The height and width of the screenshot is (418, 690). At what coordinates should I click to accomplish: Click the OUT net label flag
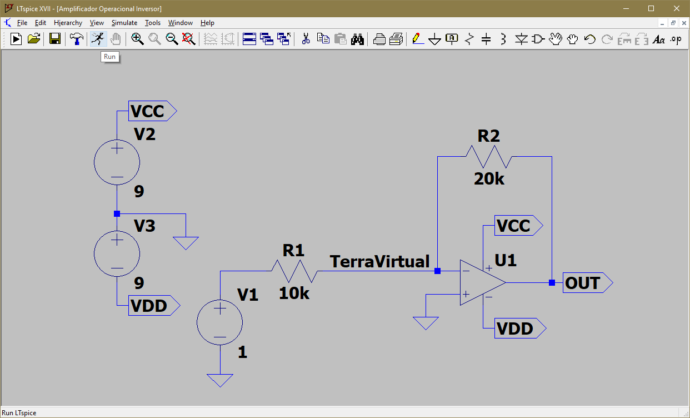tap(587, 283)
